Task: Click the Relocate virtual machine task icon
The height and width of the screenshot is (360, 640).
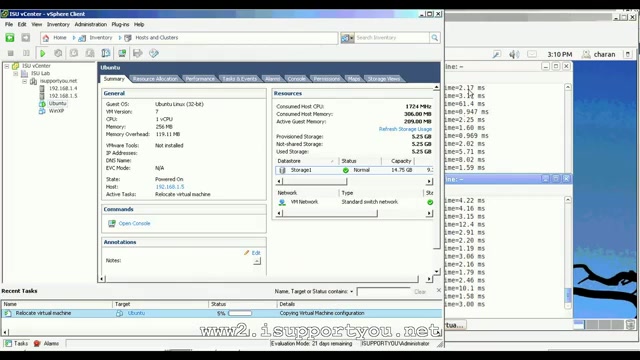Action: point(7,313)
